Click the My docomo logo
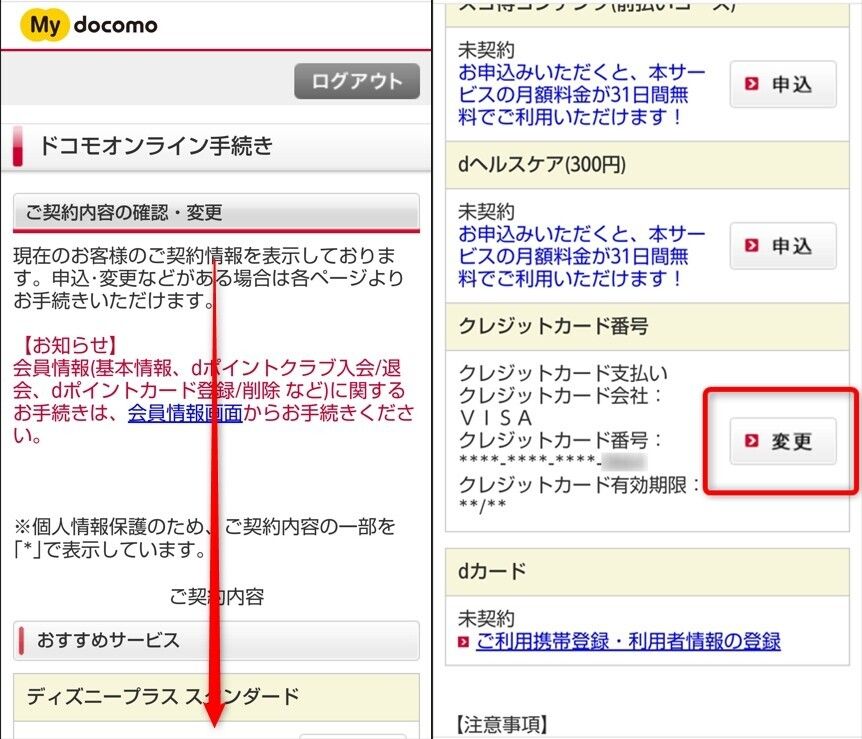 [89, 25]
